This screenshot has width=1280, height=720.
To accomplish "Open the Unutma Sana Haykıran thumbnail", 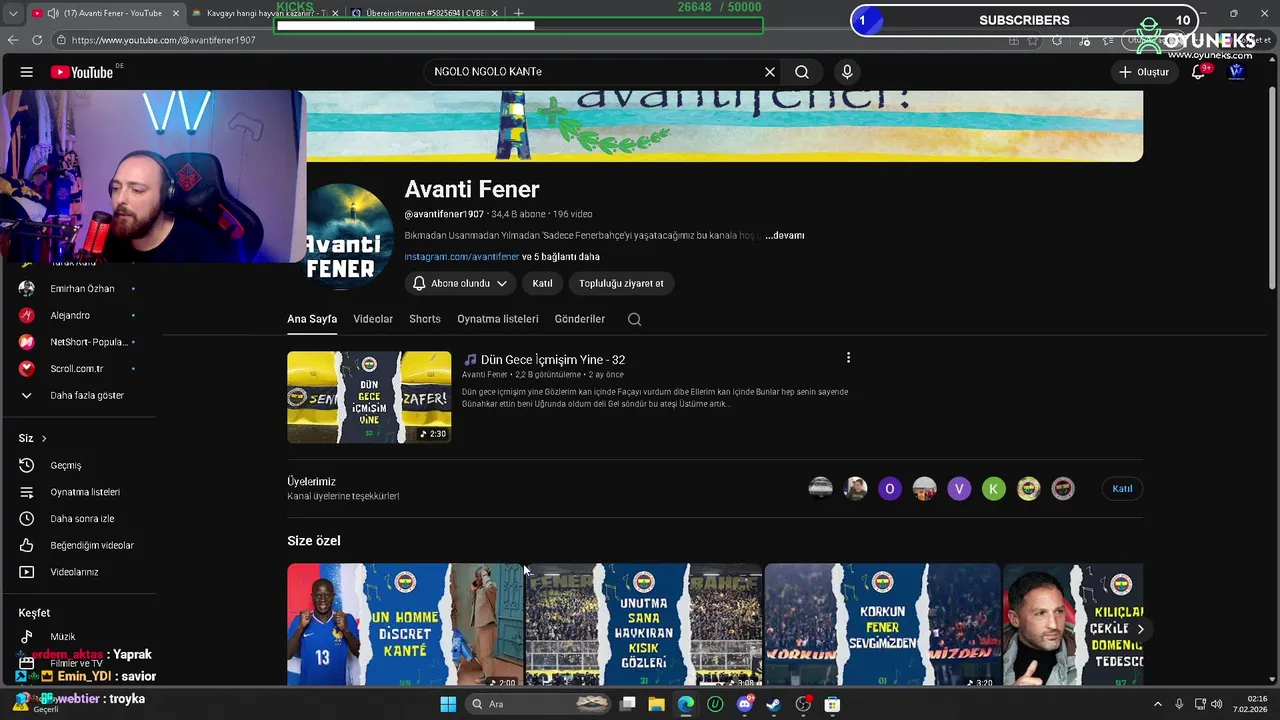I will click(x=644, y=626).
